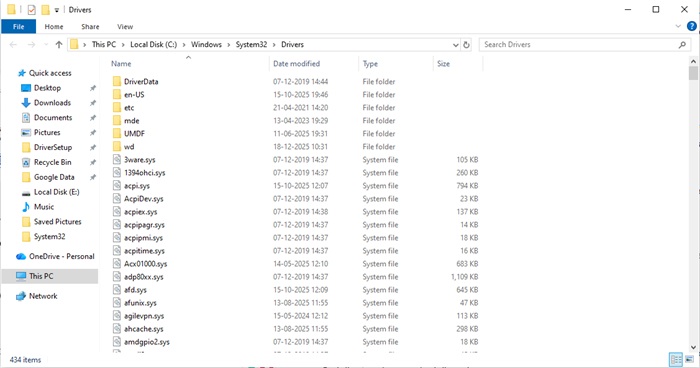Screen dimensions: 700x368
Task: Open Local Disk (E:) in navigation pane
Action: click(56, 192)
